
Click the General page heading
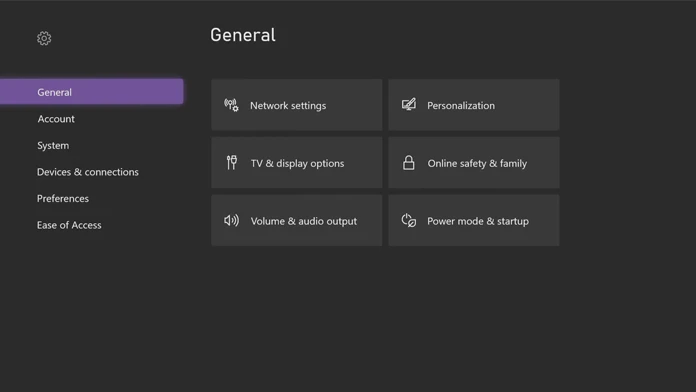(243, 35)
